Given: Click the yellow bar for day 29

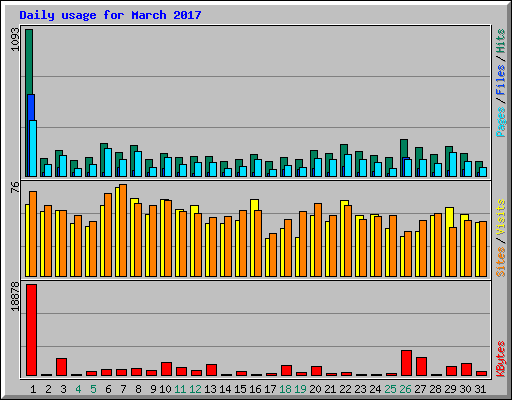Looking at the screenshot, I should coord(449,217).
